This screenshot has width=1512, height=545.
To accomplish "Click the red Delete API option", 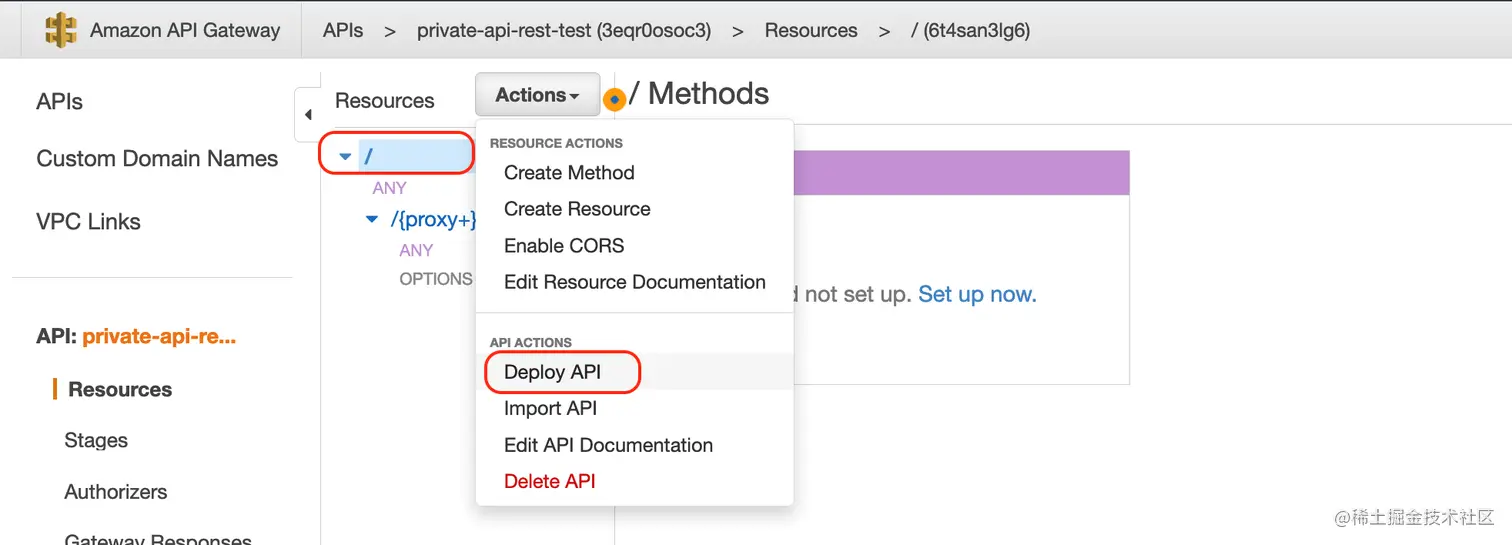I will point(549,481).
